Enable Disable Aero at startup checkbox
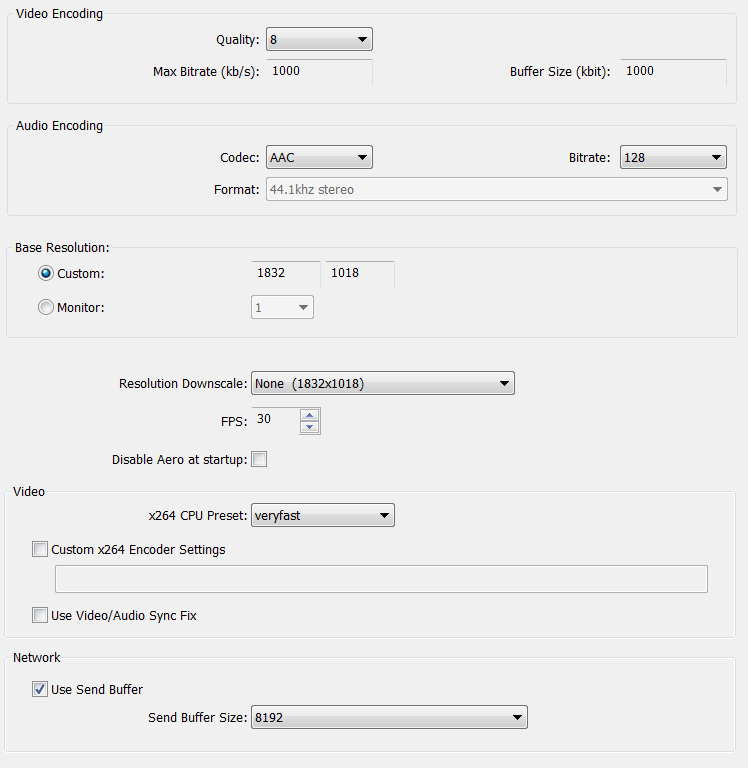The image size is (748, 768). tap(259, 459)
